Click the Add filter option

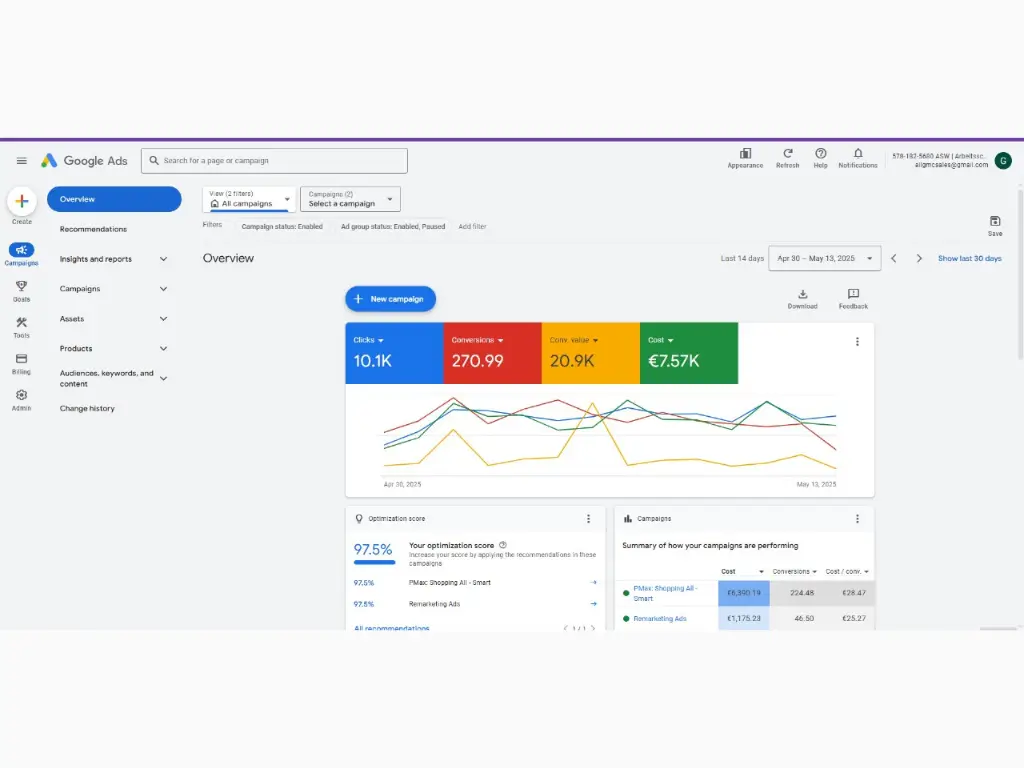(472, 227)
